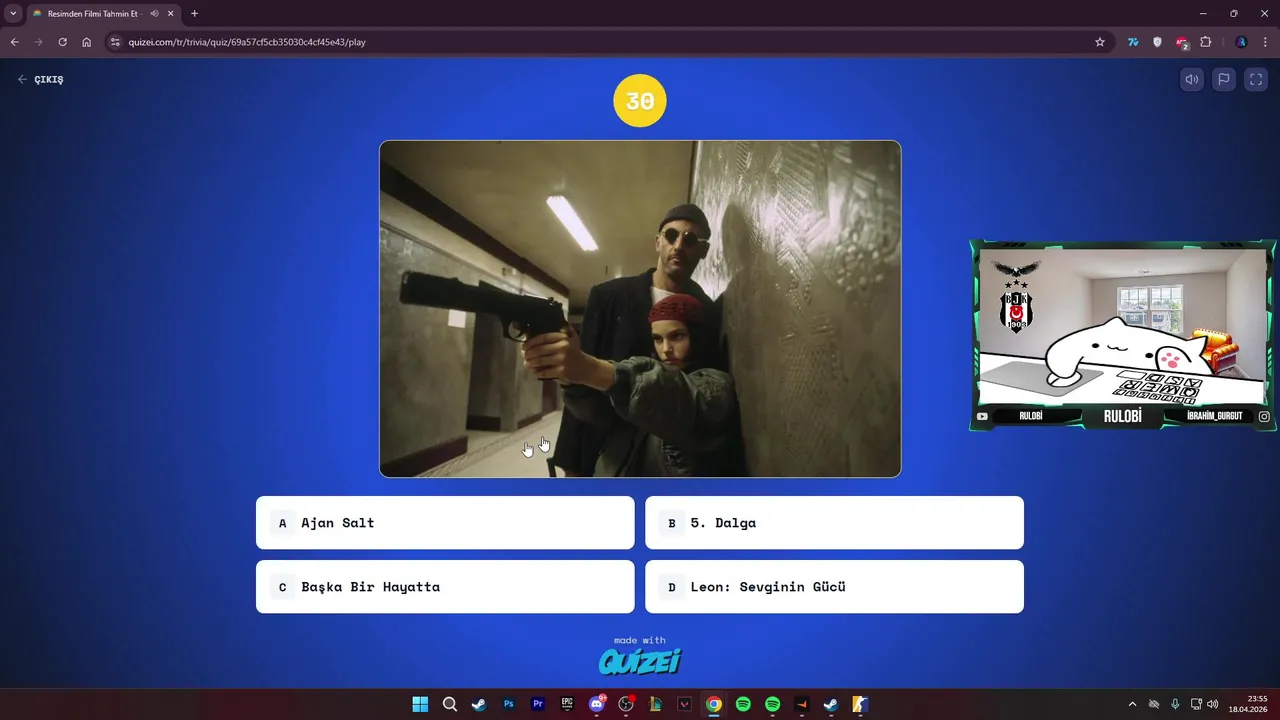Go back in browser history

point(14,42)
